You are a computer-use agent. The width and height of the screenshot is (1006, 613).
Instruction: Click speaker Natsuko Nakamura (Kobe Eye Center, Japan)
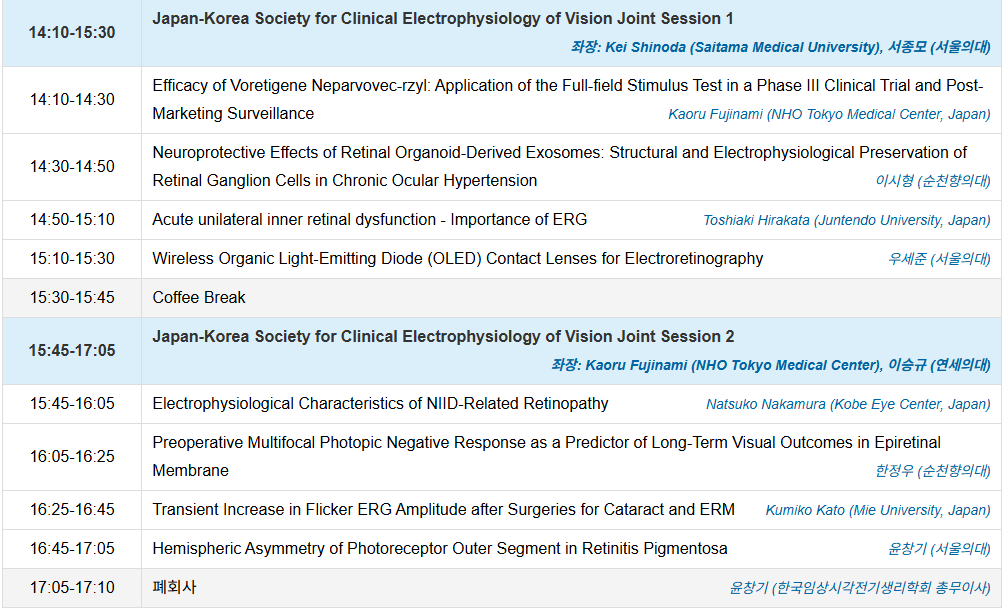point(848,404)
